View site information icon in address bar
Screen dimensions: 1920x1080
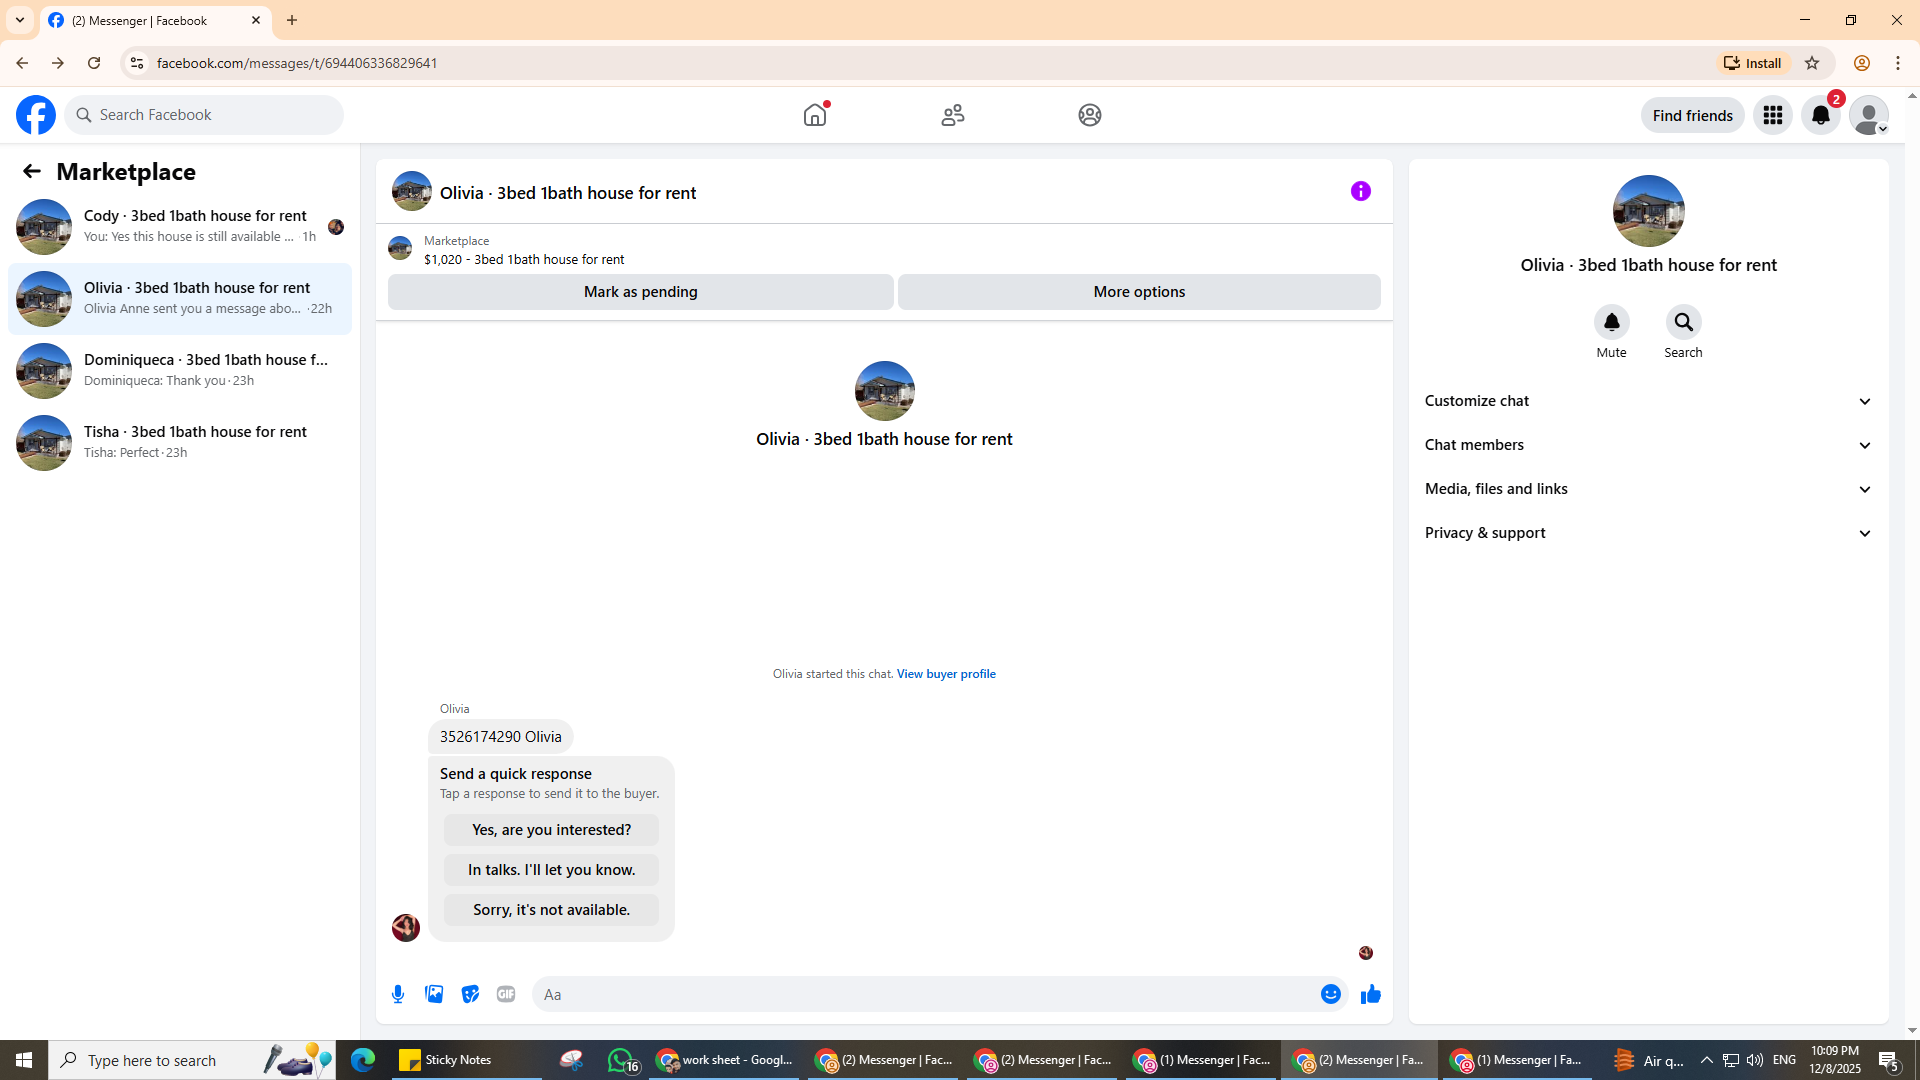(x=137, y=63)
